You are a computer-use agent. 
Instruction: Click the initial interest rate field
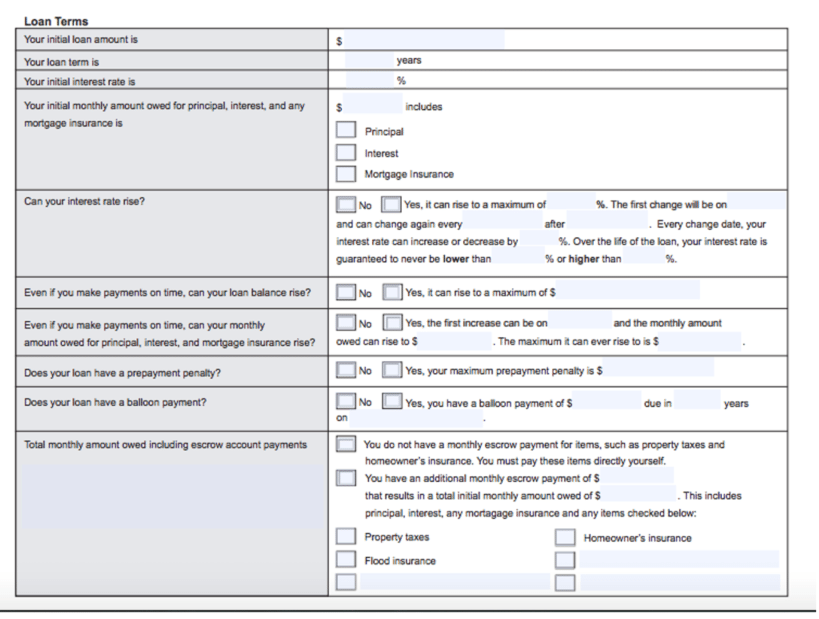click(369, 80)
